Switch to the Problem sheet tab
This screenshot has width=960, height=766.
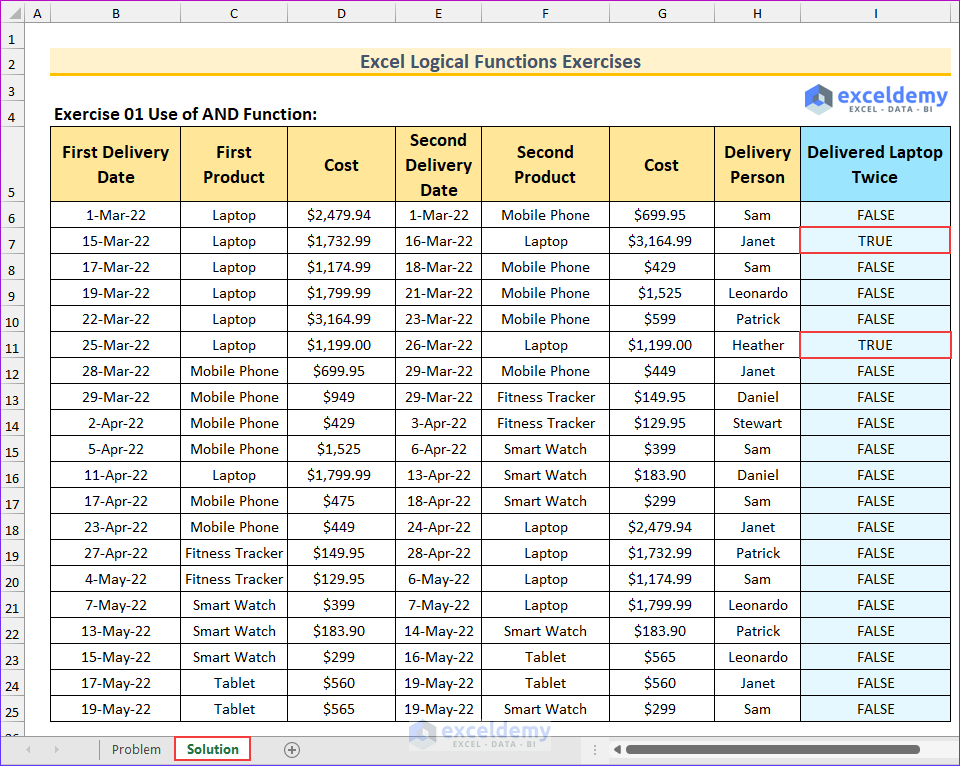pyautogui.click(x=136, y=749)
